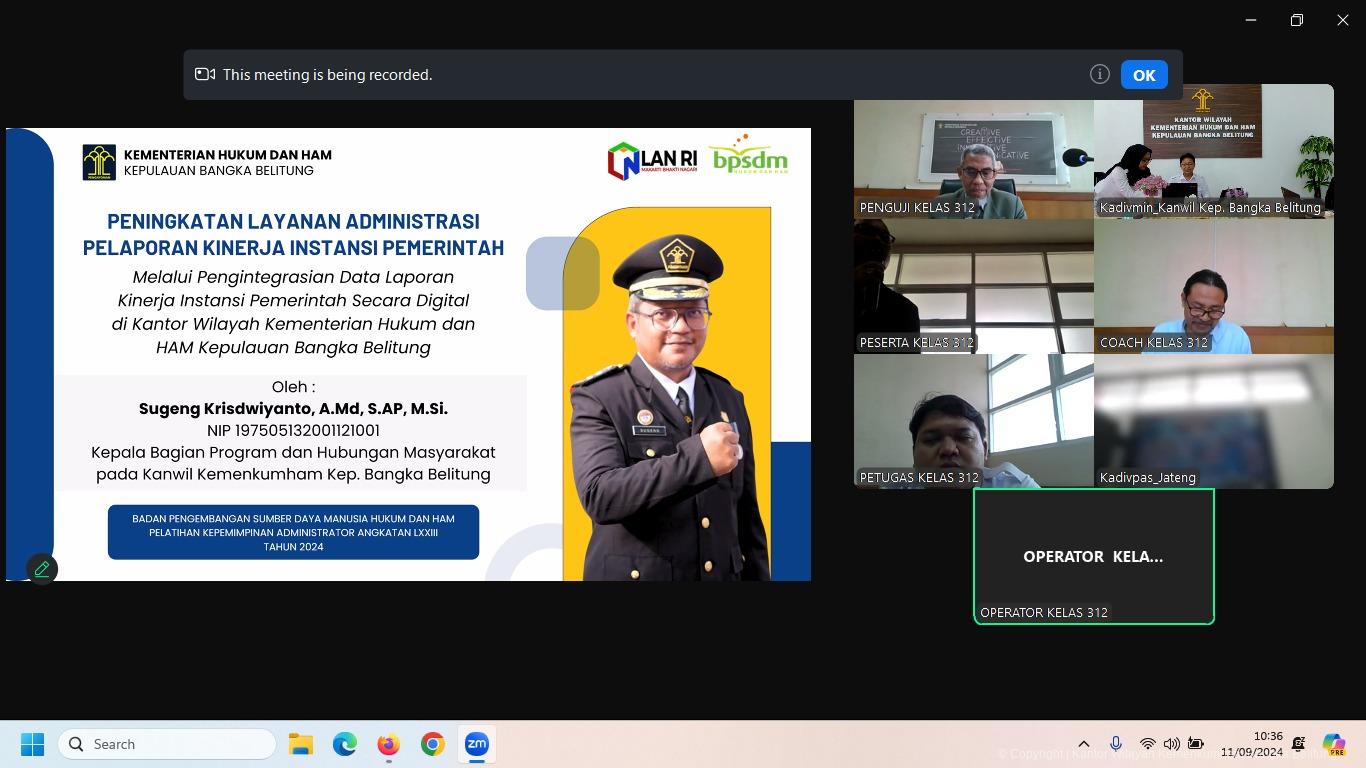The height and width of the screenshot is (768, 1366).
Task: Launch Microsoft Edge from the taskbar
Action: pyautogui.click(x=345, y=744)
